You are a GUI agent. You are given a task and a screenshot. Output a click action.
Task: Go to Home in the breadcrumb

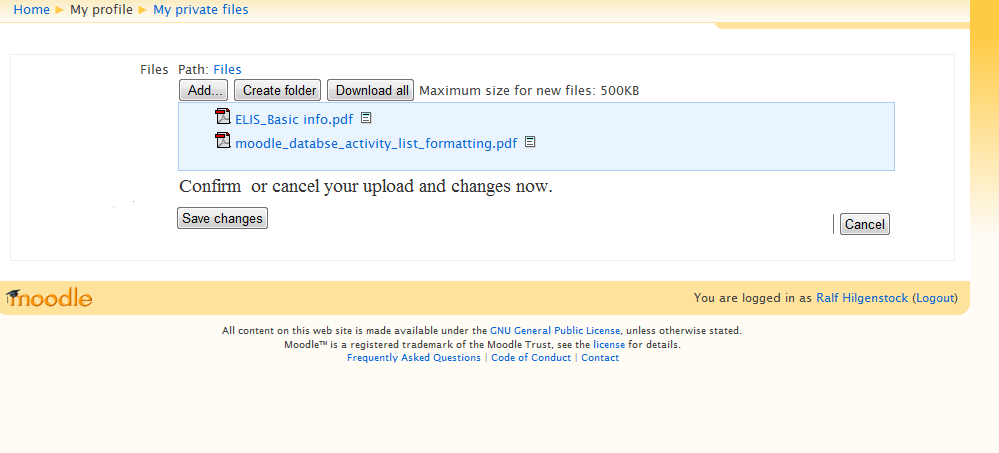click(31, 10)
